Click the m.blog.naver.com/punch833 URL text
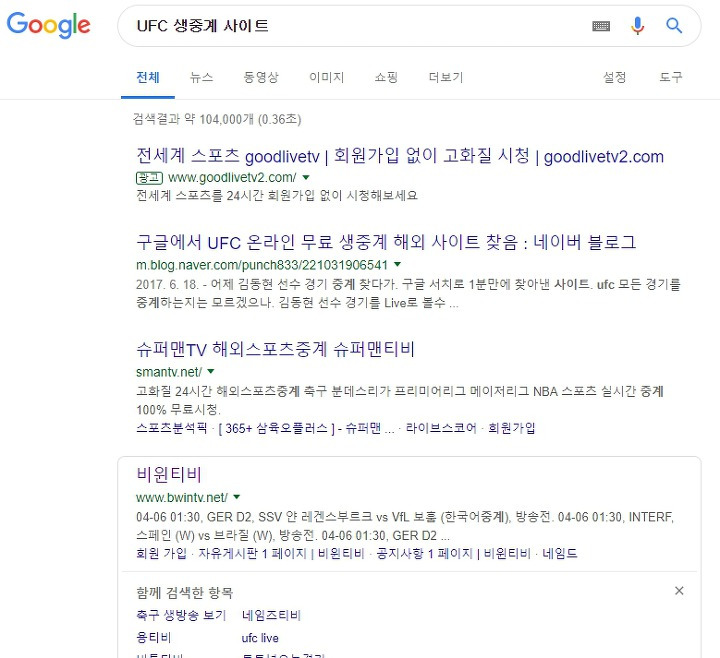 262,264
